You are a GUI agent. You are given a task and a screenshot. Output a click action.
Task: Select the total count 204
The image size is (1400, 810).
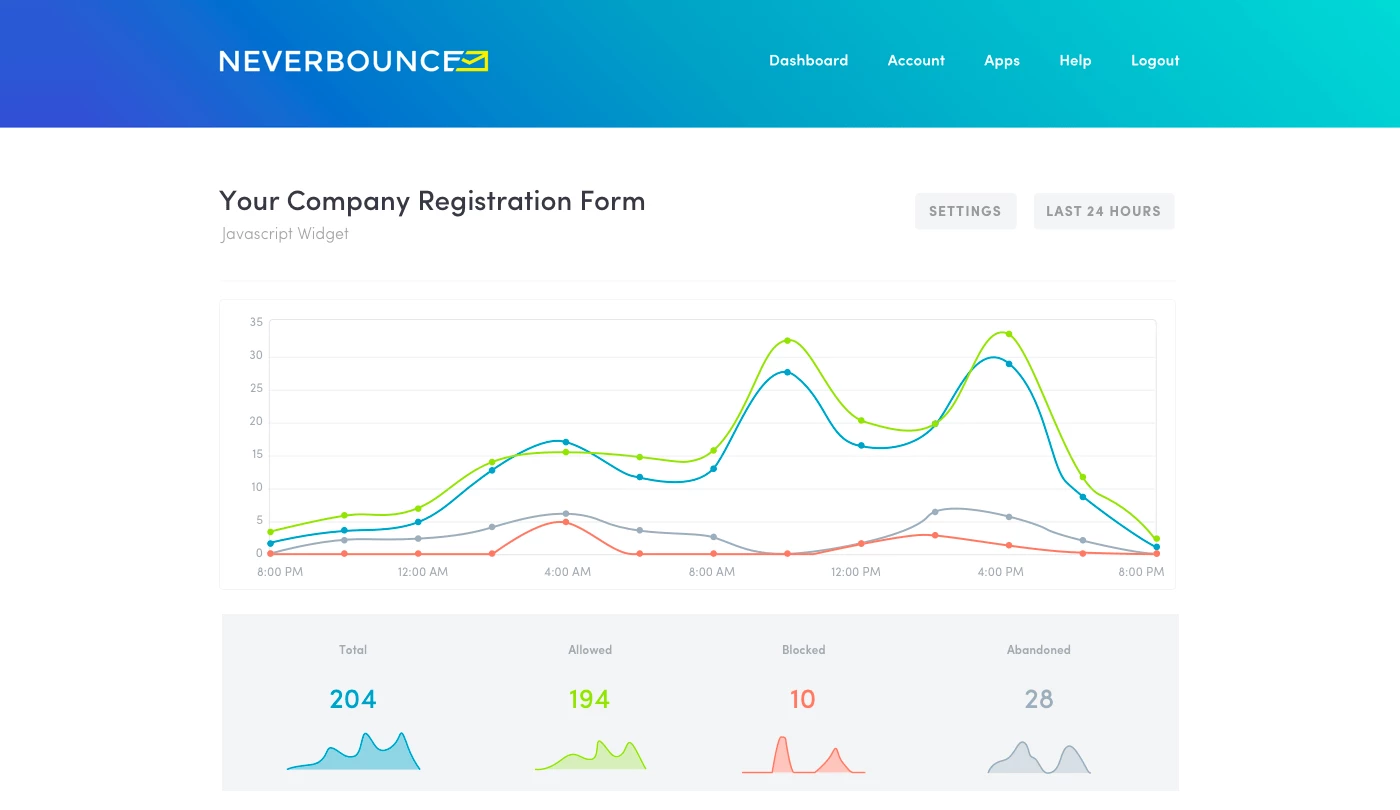[353, 699]
